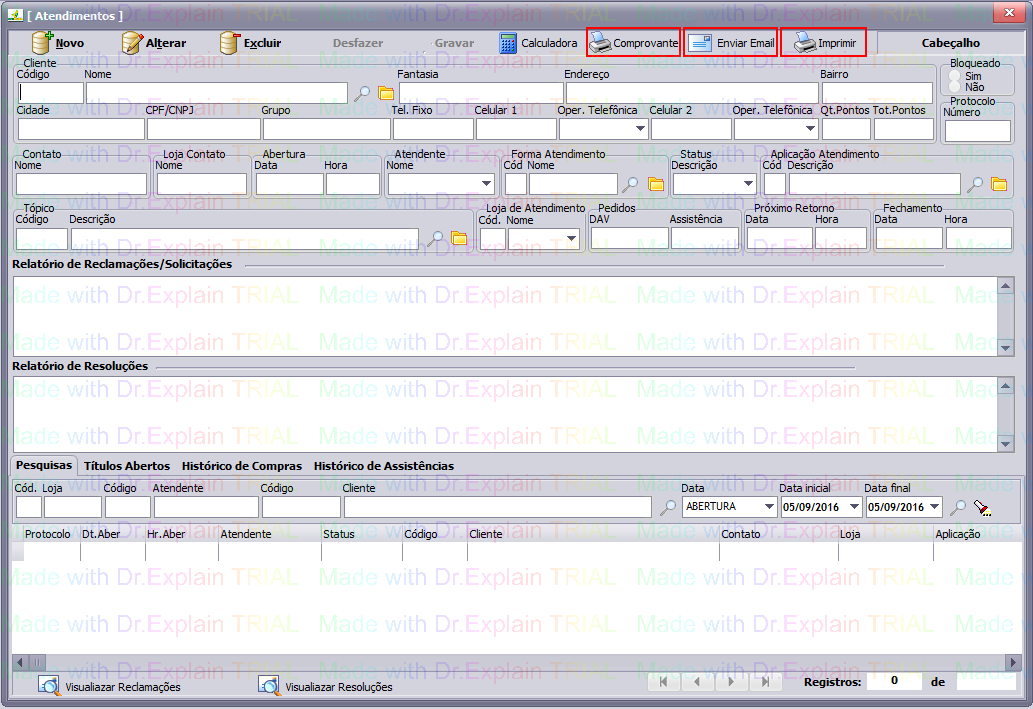Expand the Data ABERTURA filter dropdown

[768, 507]
